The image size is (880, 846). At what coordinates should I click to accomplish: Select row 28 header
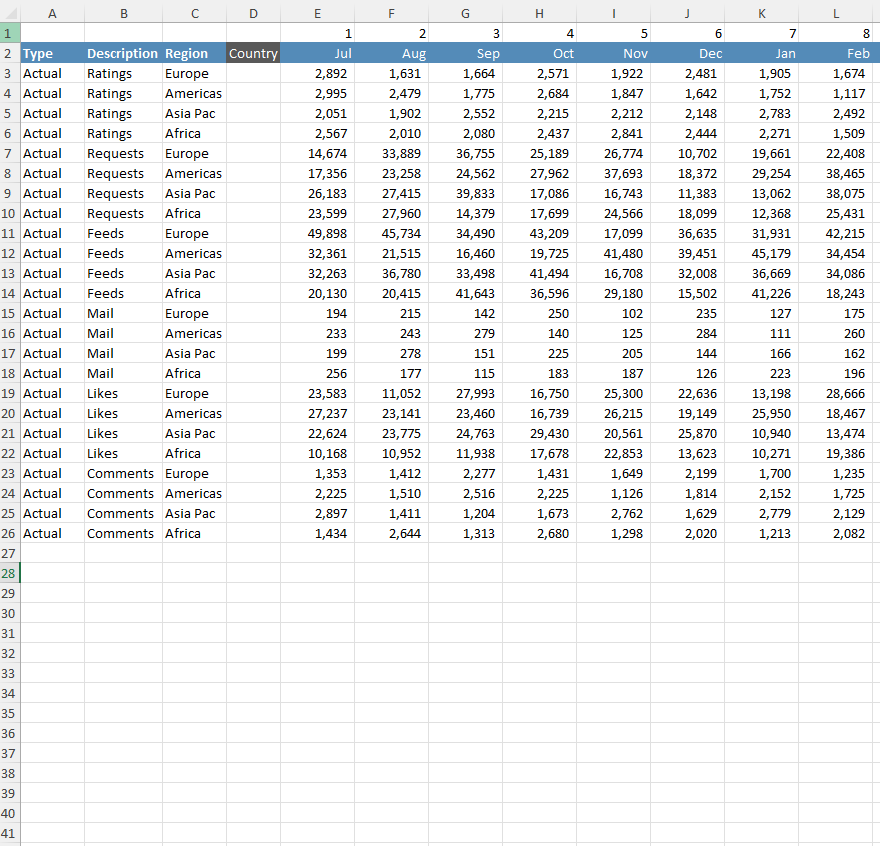(x=8, y=573)
